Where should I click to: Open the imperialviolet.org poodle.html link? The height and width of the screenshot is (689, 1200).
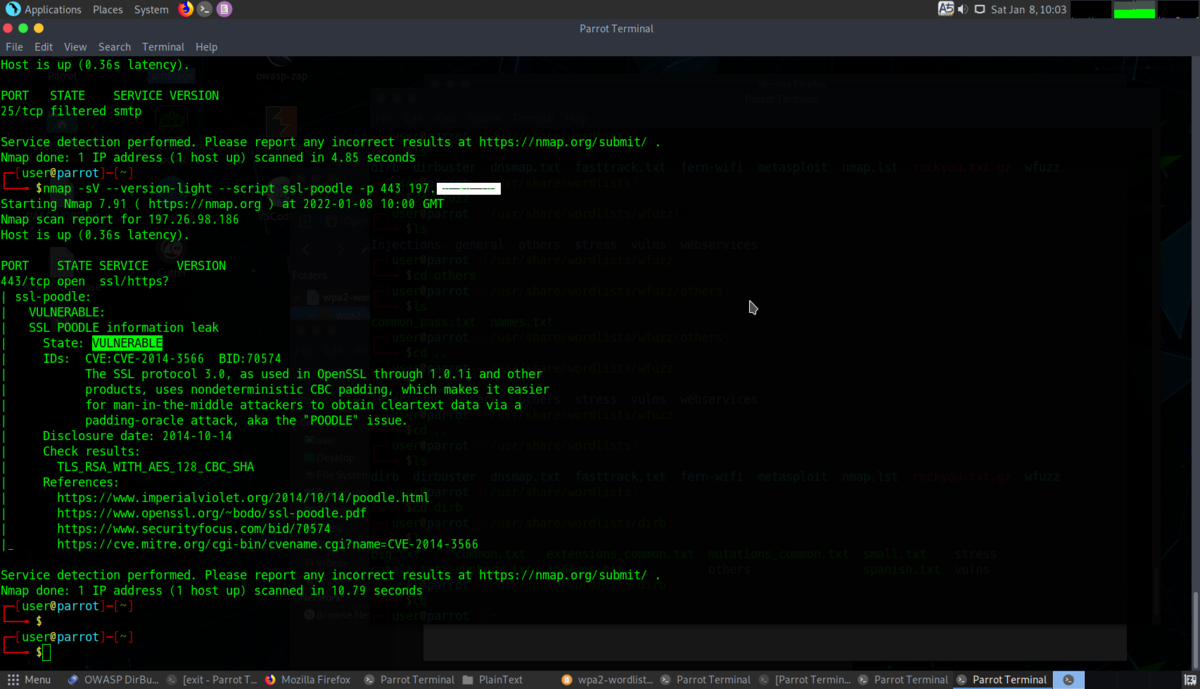coord(243,498)
